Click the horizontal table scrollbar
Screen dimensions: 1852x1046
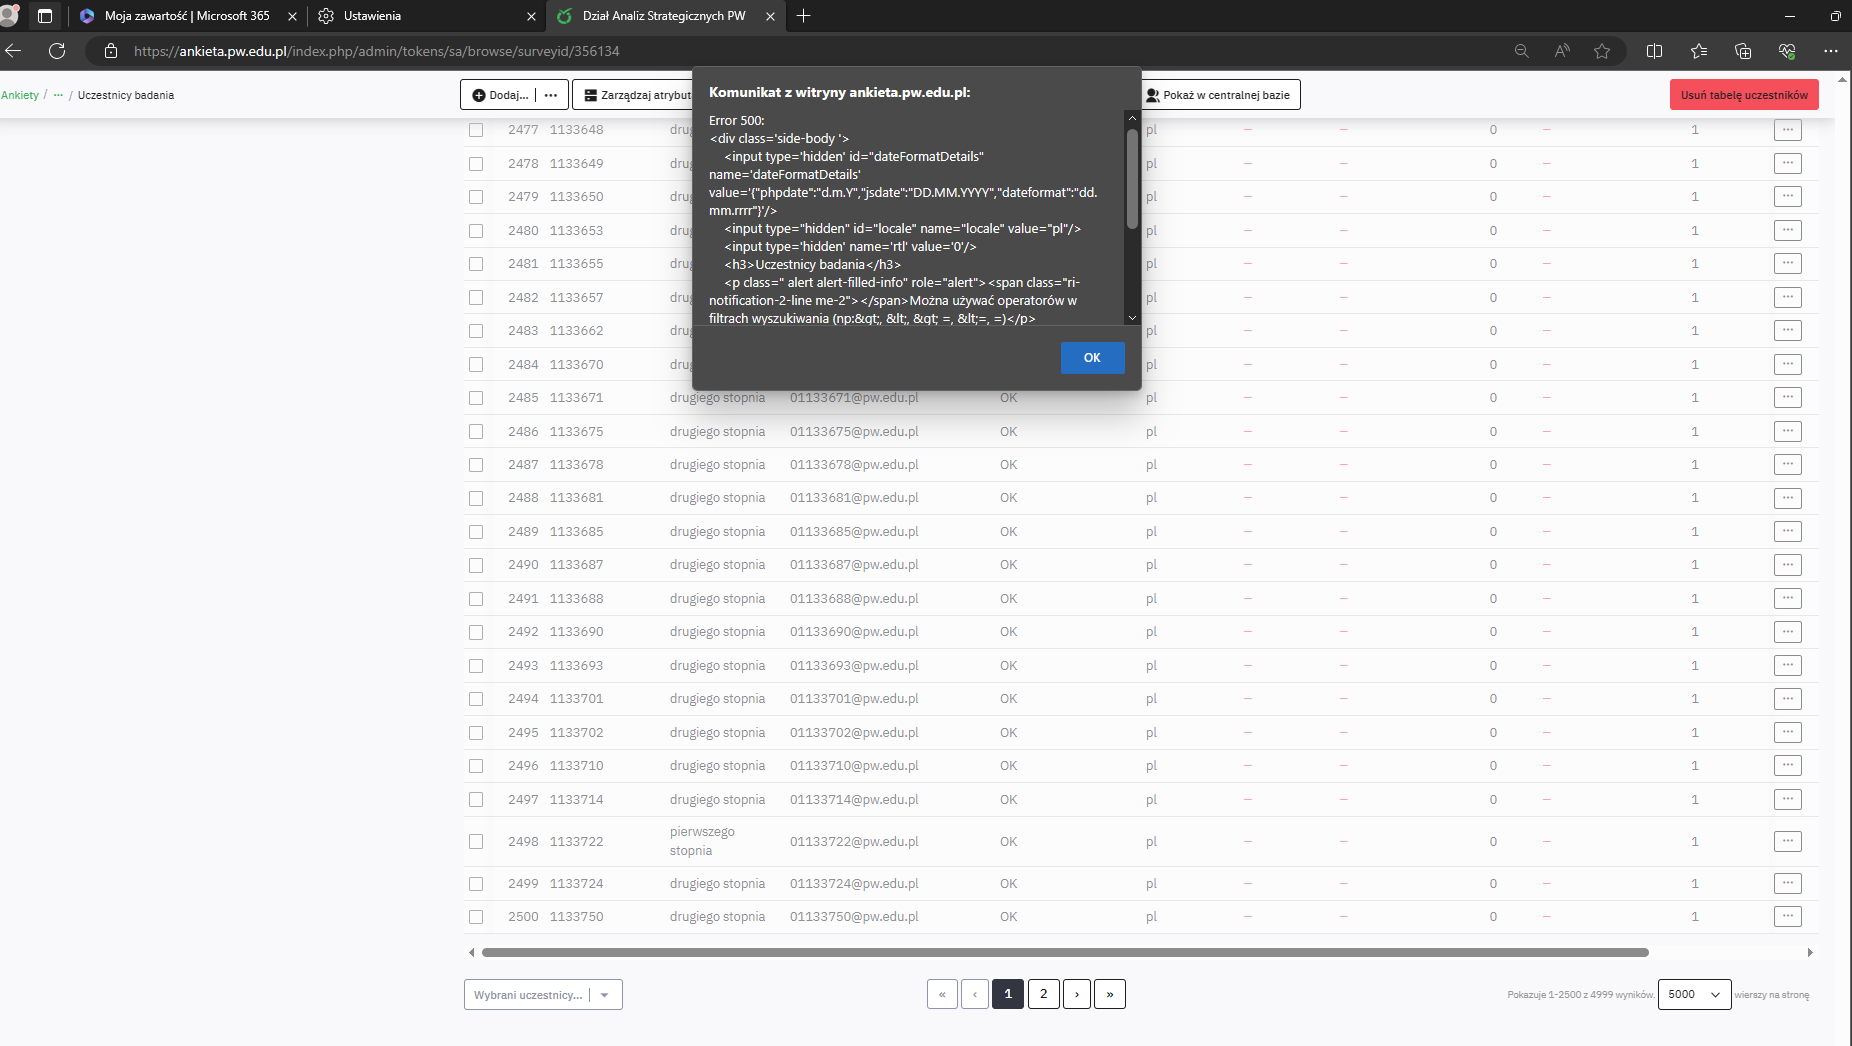(1064, 953)
